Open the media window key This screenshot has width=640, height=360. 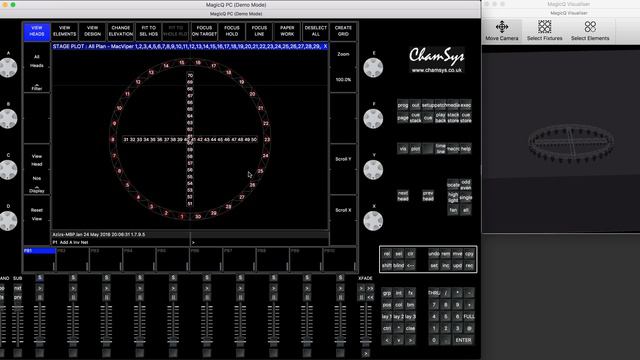pyautogui.click(x=453, y=105)
